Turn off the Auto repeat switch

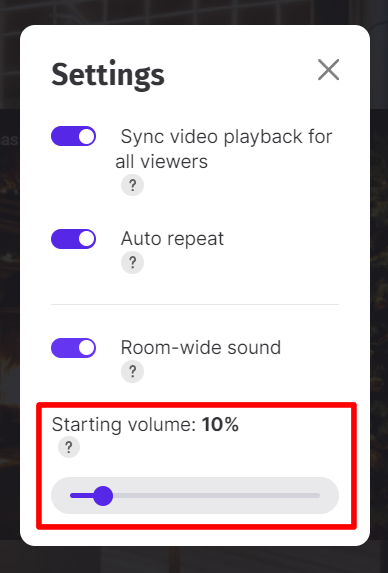(x=73, y=239)
